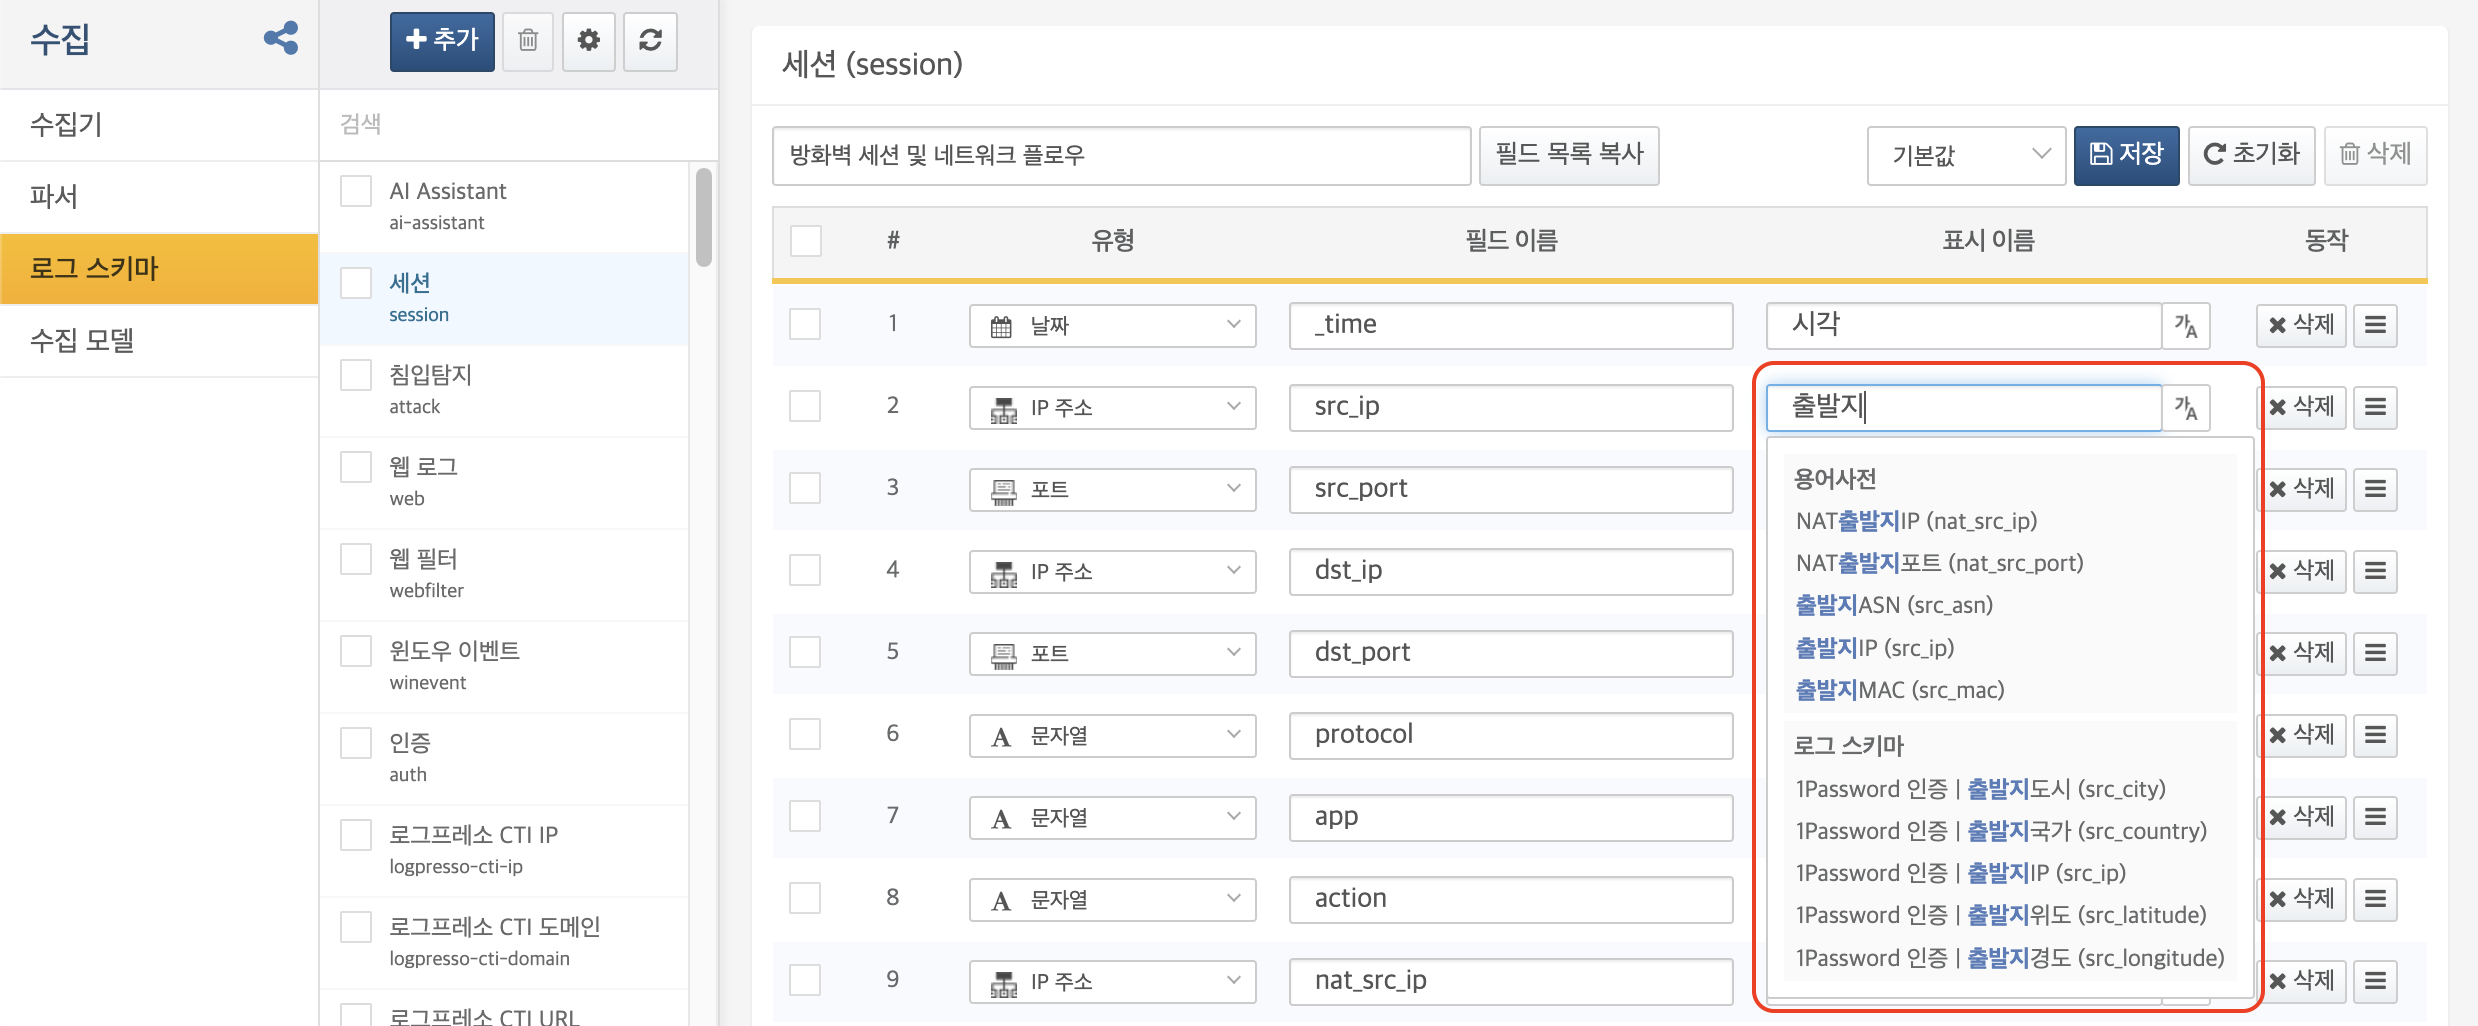This screenshot has height=1026, width=2478.
Task: Click reorder handle icon for row 2
Action: [x=2375, y=407]
